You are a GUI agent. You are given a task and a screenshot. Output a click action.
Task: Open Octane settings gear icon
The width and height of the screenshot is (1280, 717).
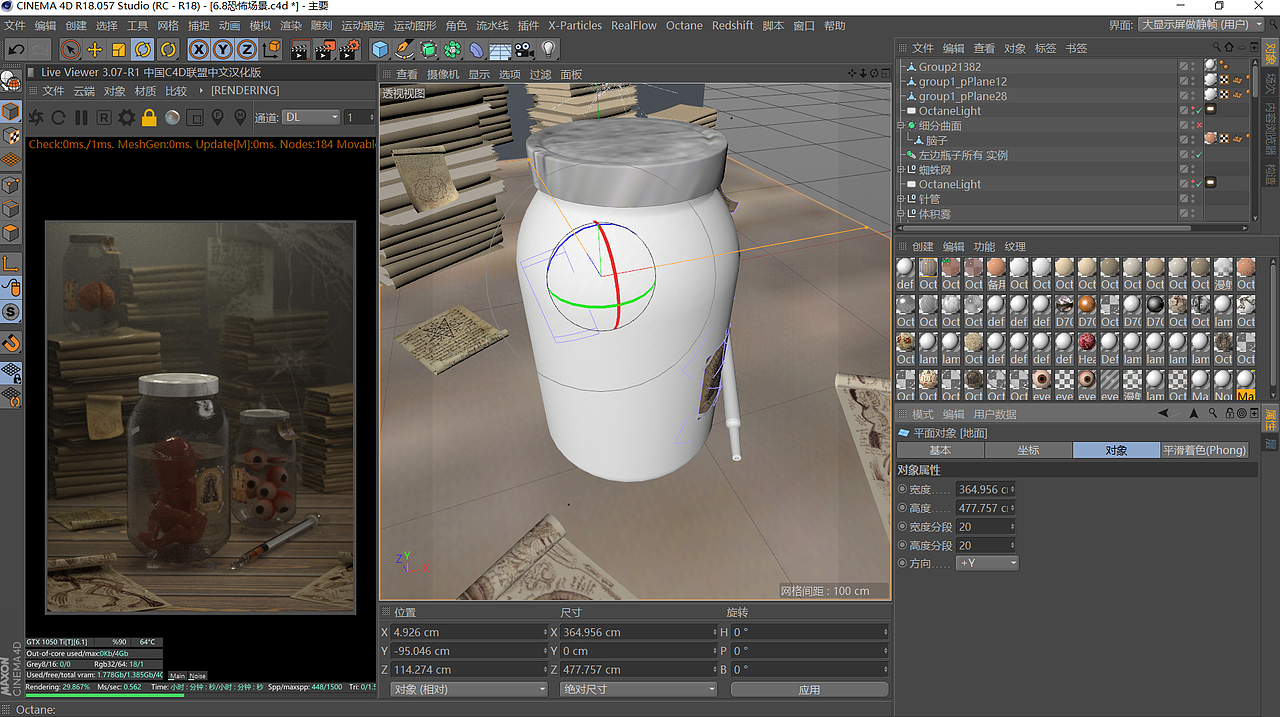127,117
